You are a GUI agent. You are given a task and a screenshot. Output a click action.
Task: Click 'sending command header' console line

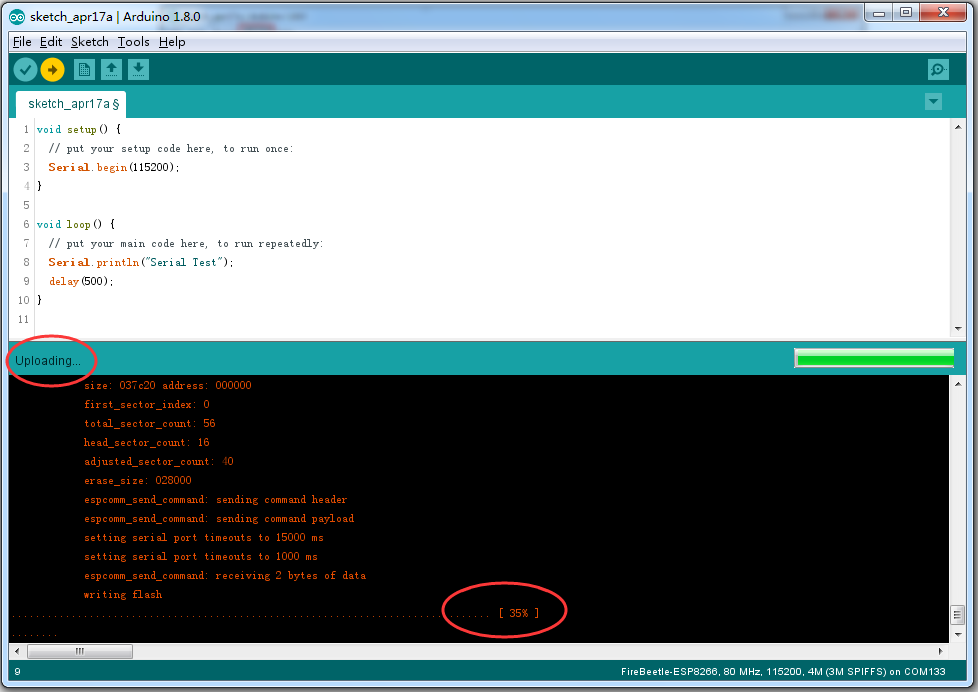[x=215, y=500]
